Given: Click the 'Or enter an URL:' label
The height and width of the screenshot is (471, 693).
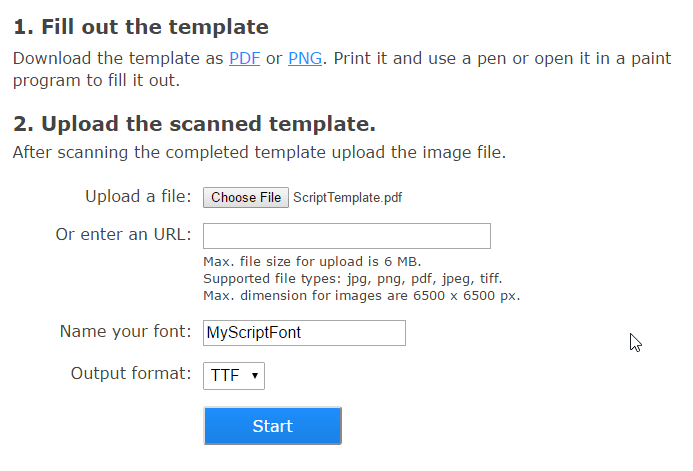Looking at the screenshot, I should (x=124, y=235).
